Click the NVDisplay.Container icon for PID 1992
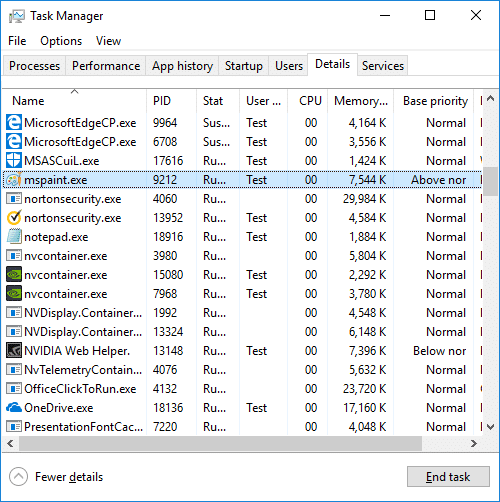 14,313
